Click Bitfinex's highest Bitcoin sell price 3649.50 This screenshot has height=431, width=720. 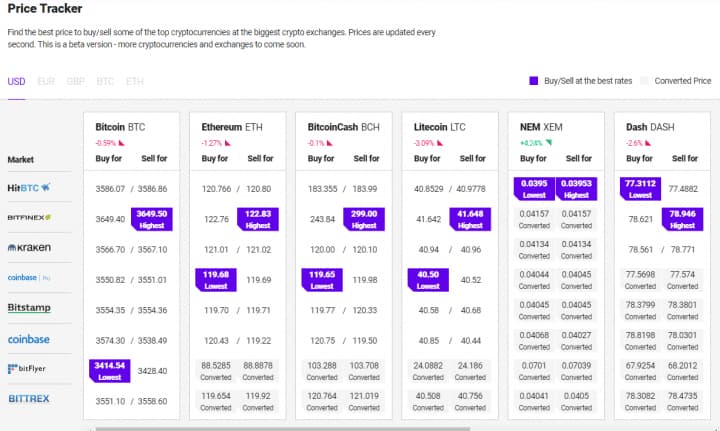154,218
